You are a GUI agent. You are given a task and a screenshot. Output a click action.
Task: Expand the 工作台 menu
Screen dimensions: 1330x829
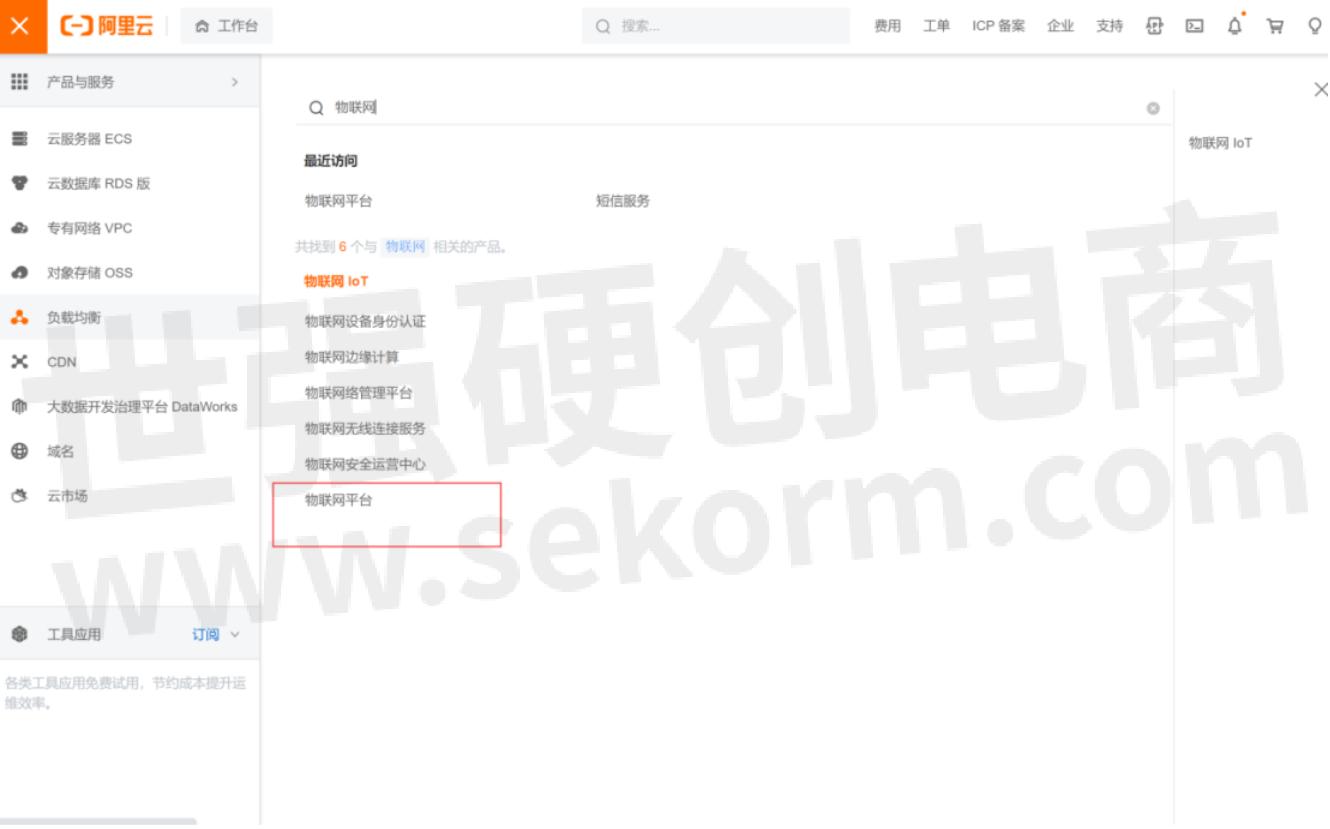pyautogui.click(x=226, y=25)
